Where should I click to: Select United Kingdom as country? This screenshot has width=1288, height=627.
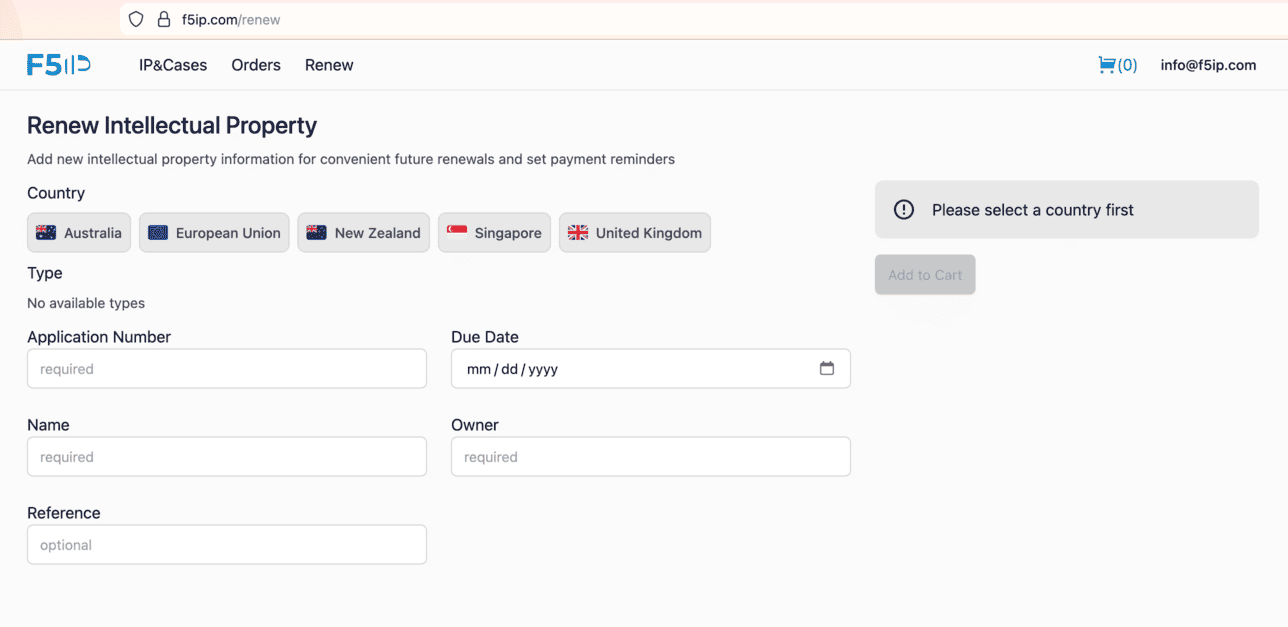pyautogui.click(x=634, y=233)
